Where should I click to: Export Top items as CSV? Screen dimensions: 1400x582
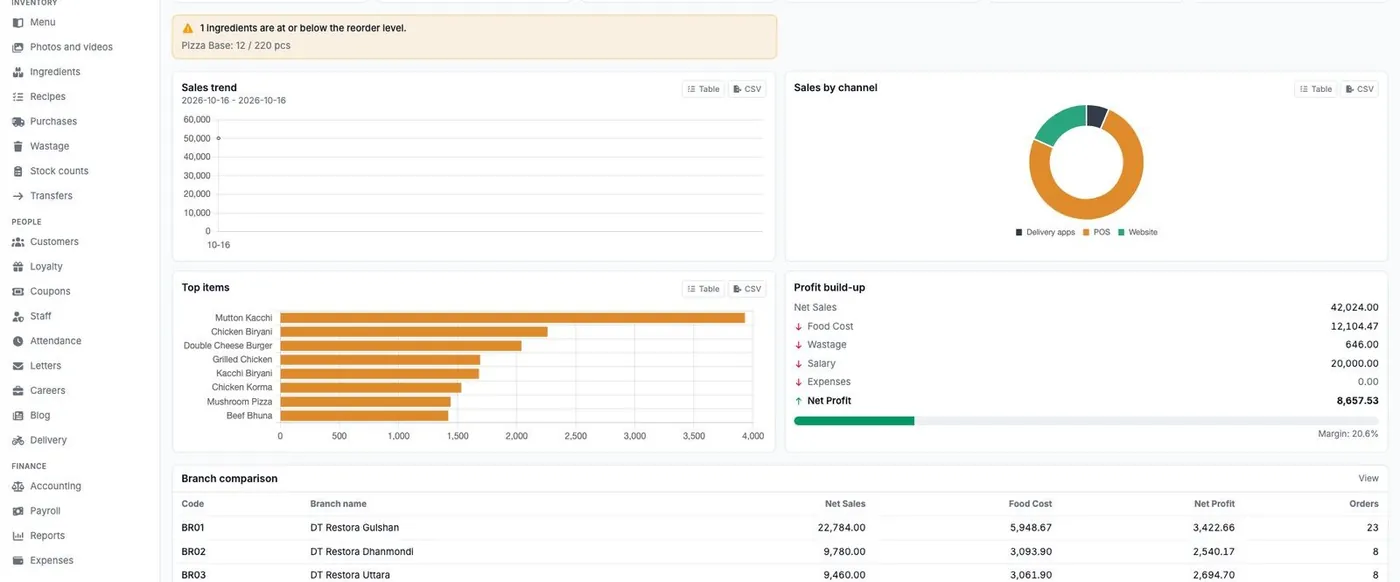click(747, 289)
